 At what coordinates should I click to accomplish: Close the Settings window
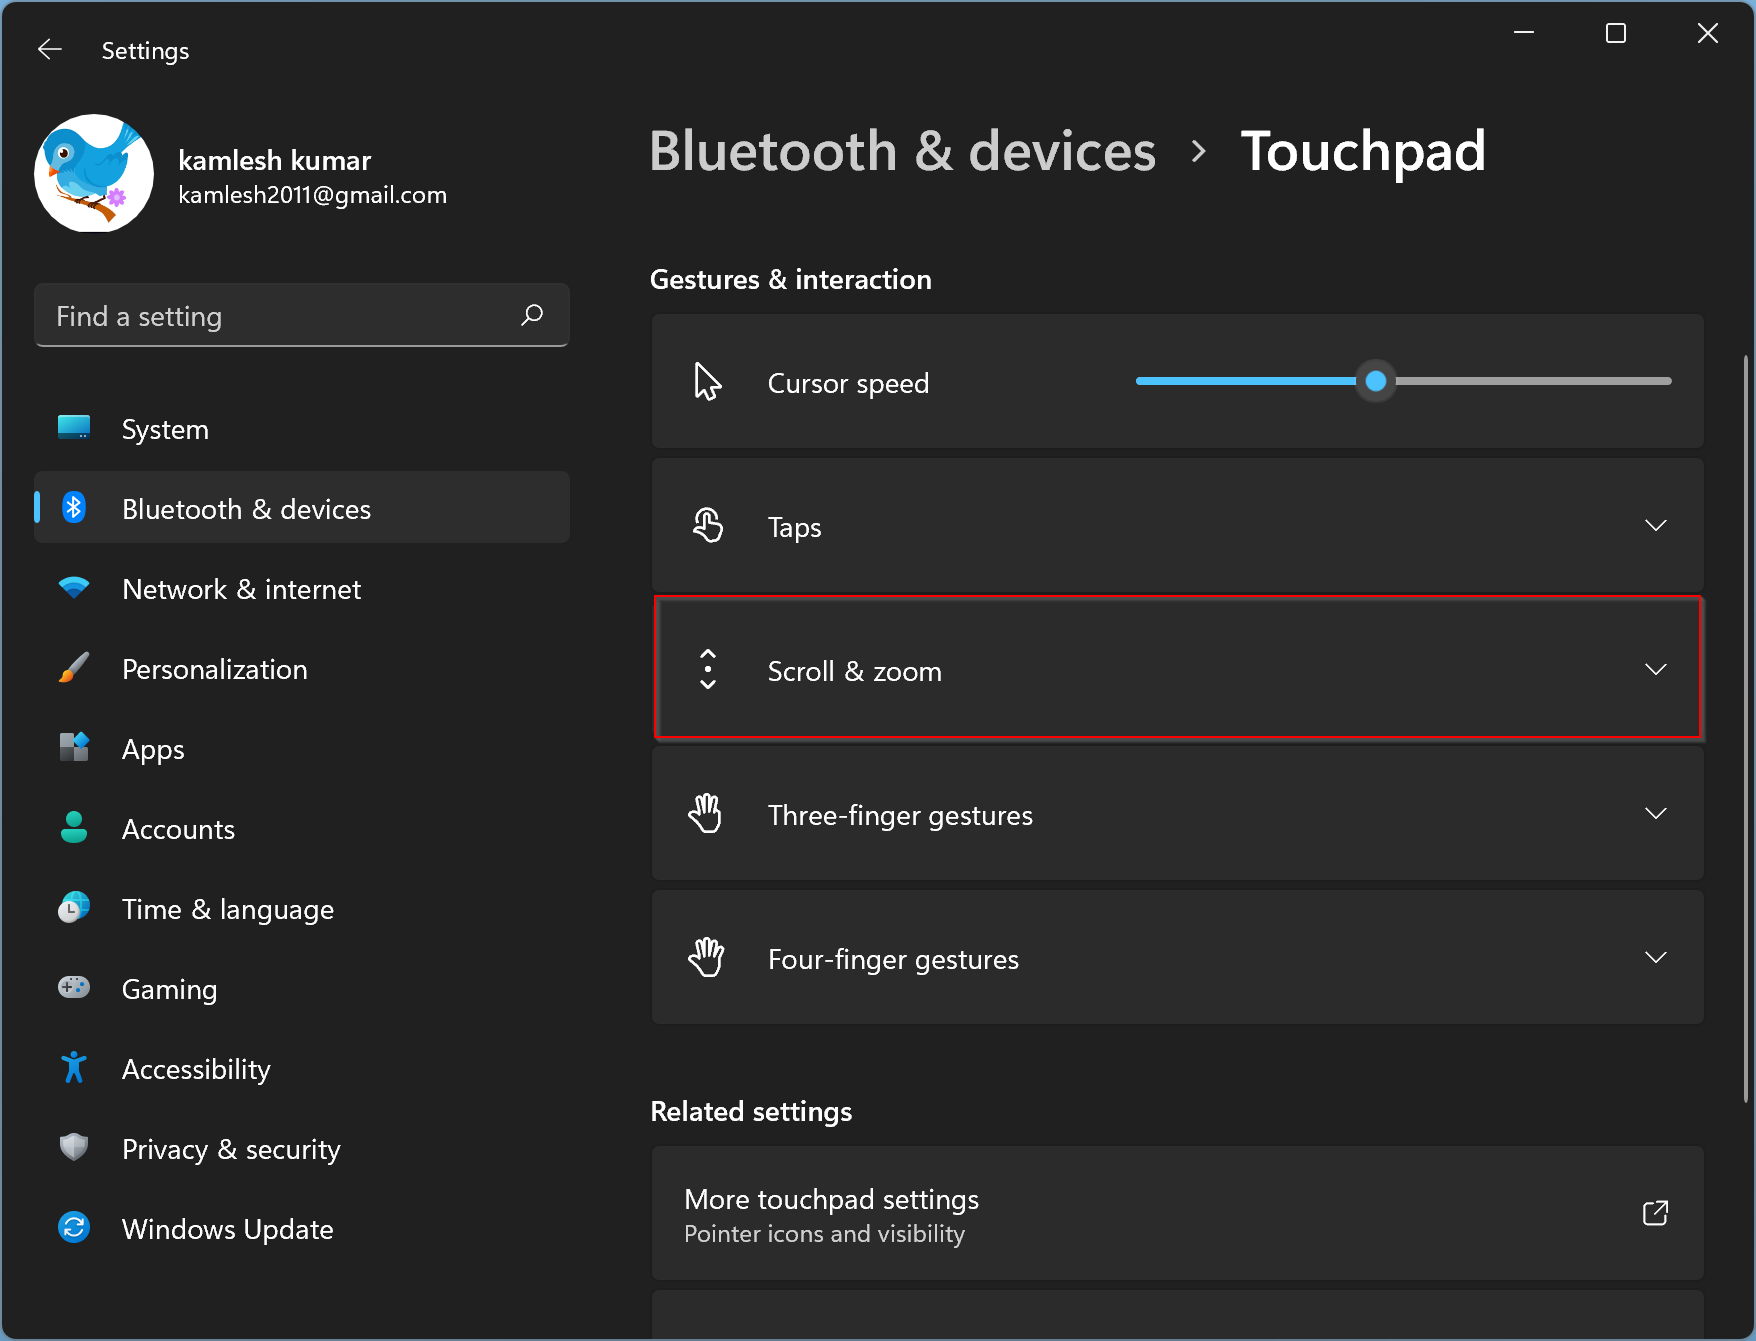click(1708, 33)
